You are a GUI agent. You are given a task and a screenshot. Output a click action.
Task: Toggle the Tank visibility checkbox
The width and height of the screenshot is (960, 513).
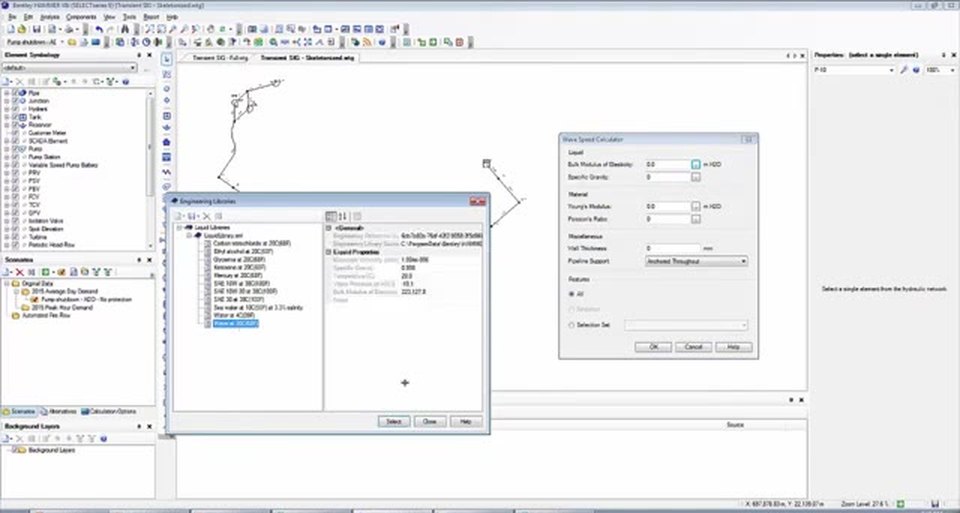pos(16,117)
